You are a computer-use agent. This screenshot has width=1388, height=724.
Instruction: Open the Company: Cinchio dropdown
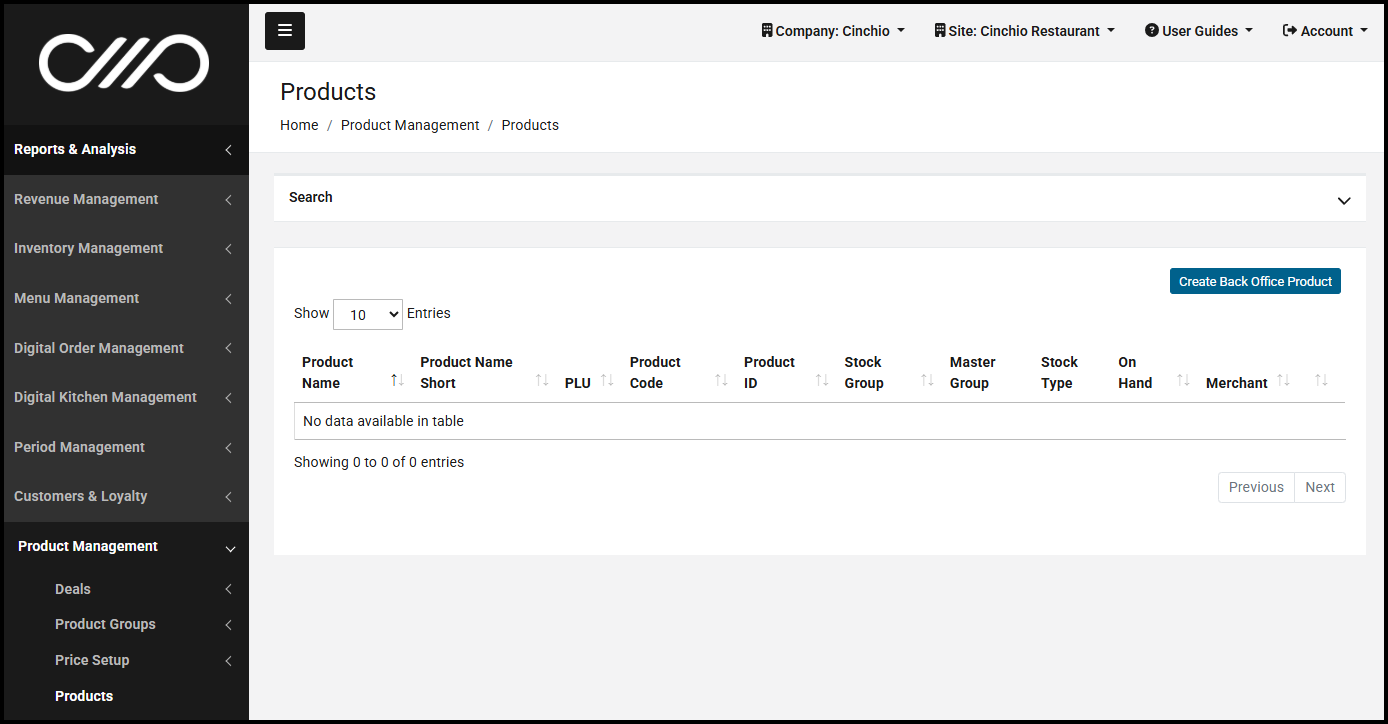(x=833, y=31)
